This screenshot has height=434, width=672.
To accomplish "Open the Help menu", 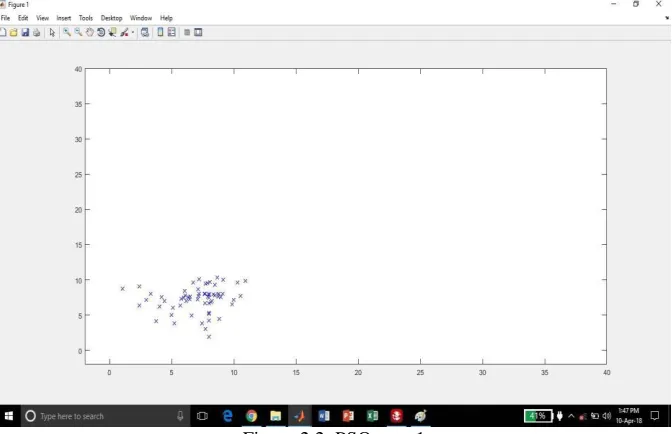I will (166, 18).
